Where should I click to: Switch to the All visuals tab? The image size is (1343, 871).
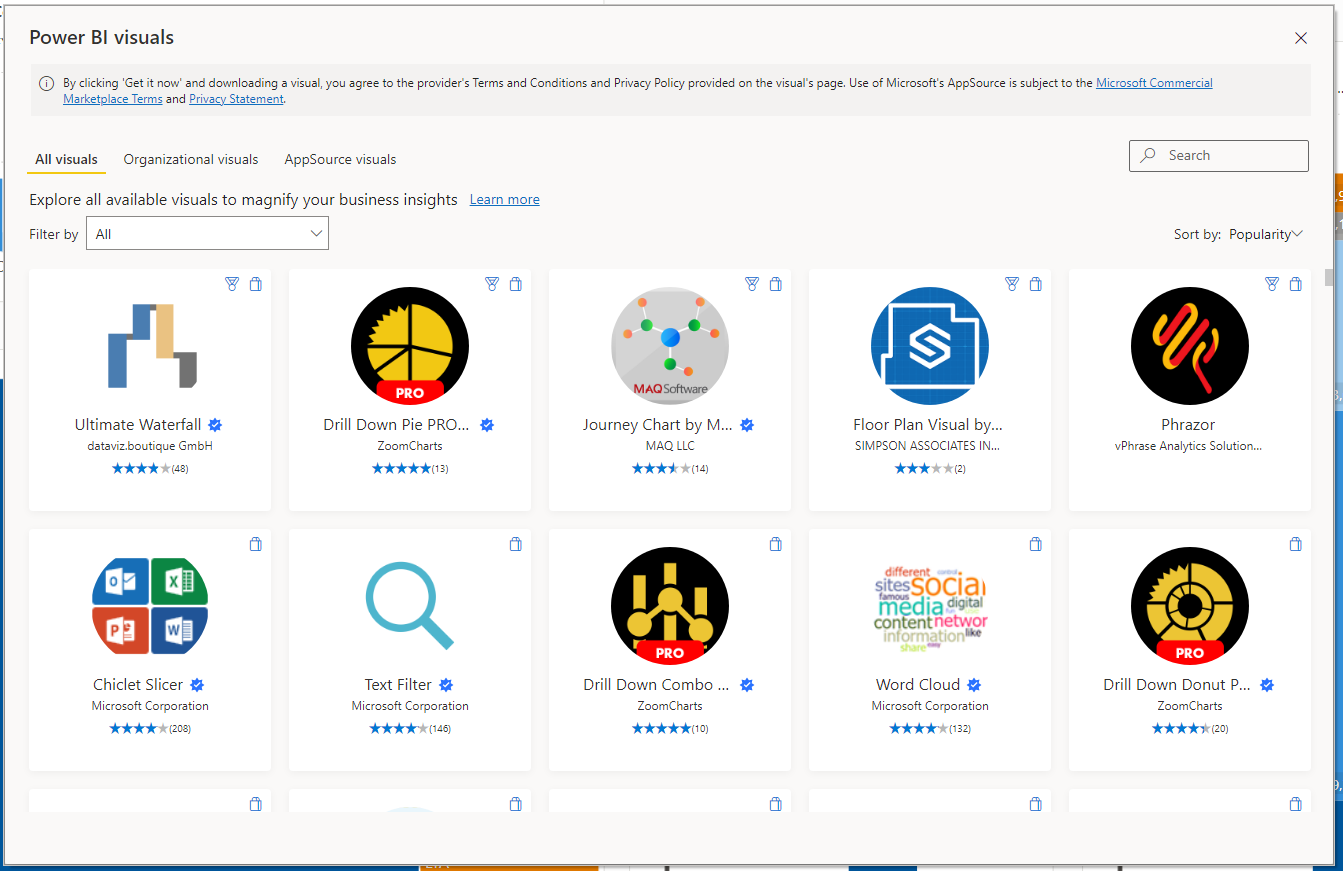(x=67, y=159)
